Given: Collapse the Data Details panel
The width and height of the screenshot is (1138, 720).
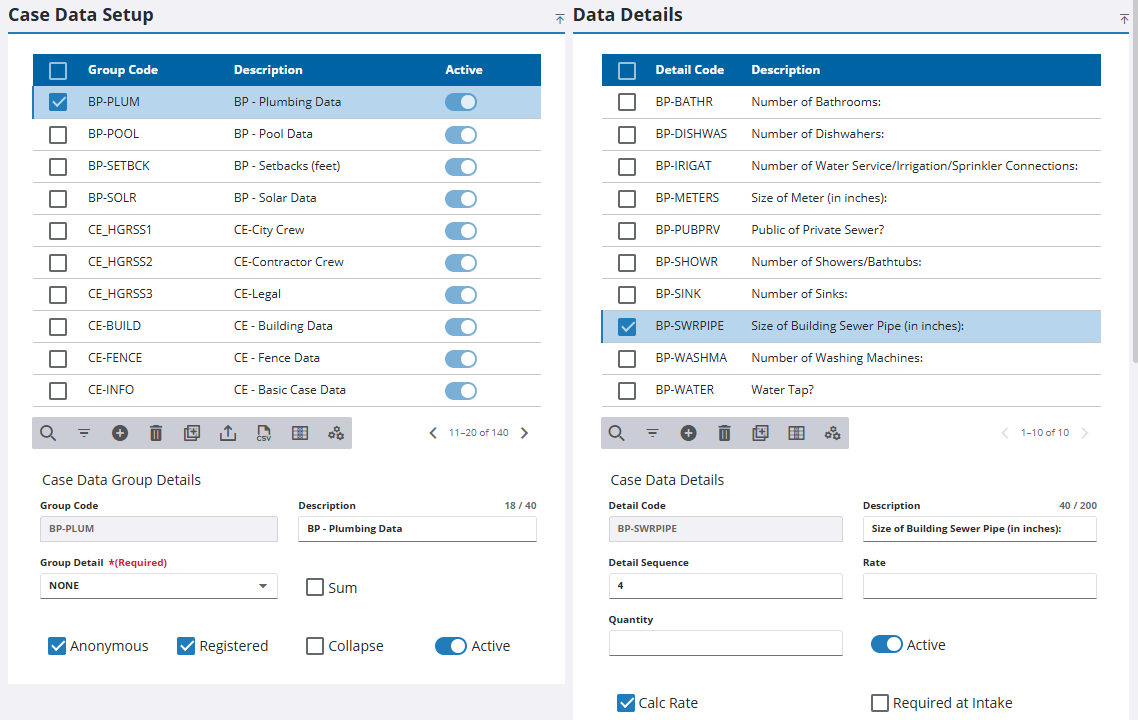Looking at the screenshot, I should pyautogui.click(x=1124, y=18).
